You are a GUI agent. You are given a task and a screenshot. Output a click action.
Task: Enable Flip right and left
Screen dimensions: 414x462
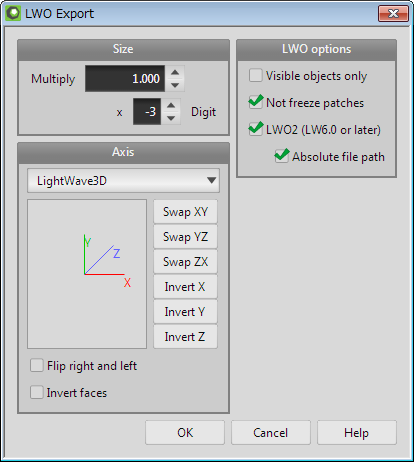[37, 365]
